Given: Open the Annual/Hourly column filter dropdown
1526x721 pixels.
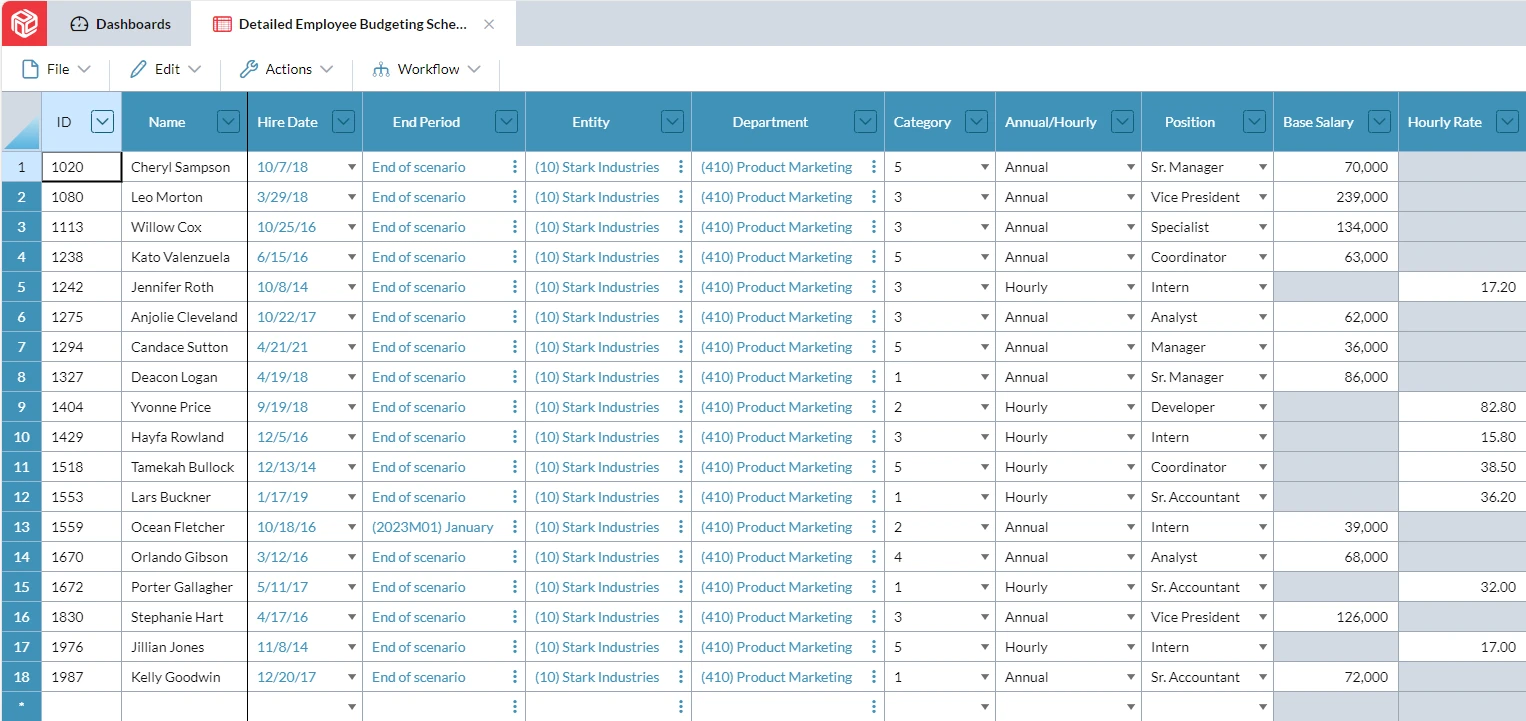Looking at the screenshot, I should pos(1123,122).
